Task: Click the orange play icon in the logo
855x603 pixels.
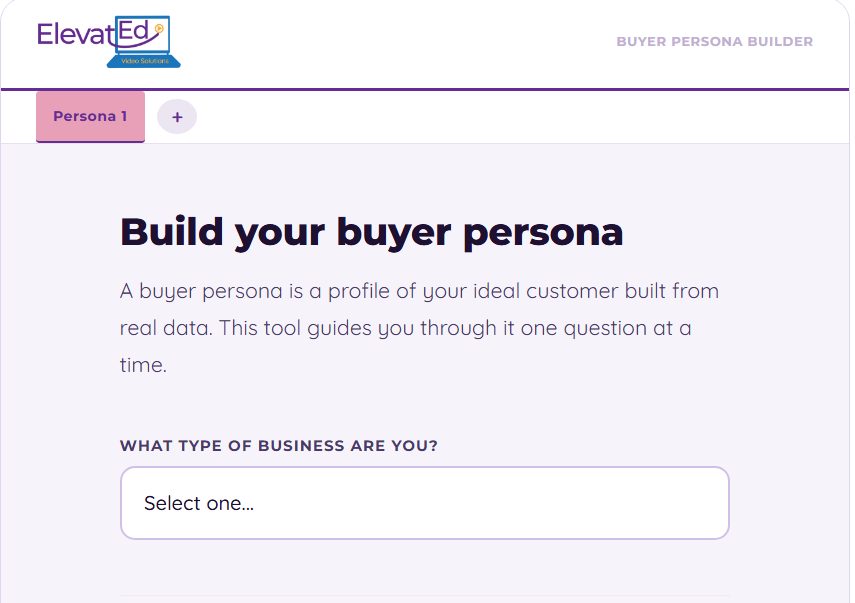Action: [x=159, y=29]
